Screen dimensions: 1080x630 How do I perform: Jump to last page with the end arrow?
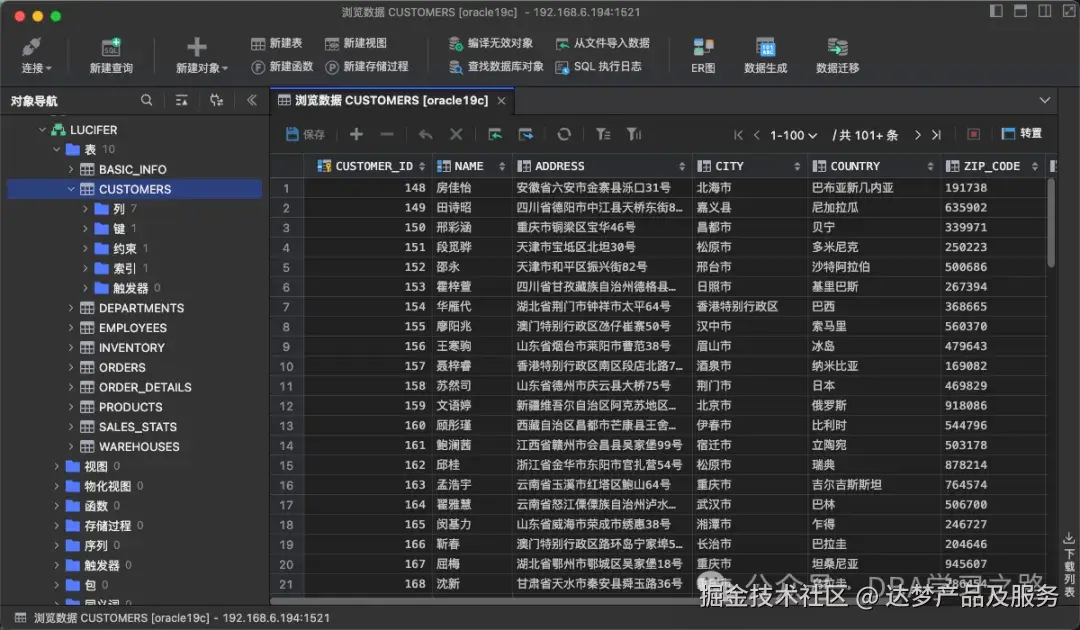click(935, 134)
